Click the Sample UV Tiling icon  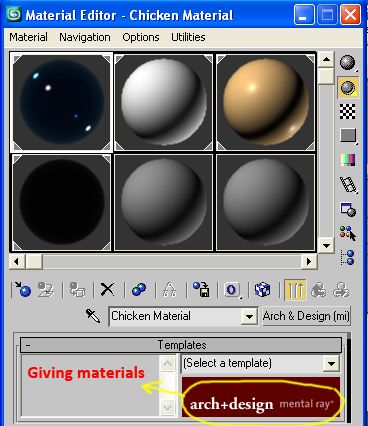pyautogui.click(x=348, y=136)
